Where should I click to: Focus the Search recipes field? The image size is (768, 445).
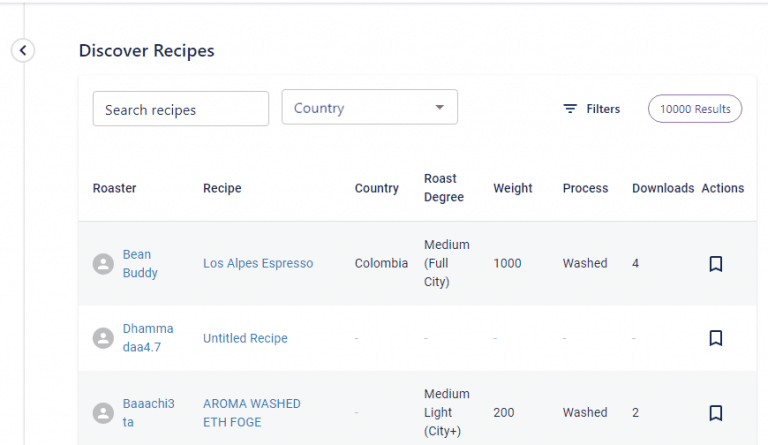point(180,109)
